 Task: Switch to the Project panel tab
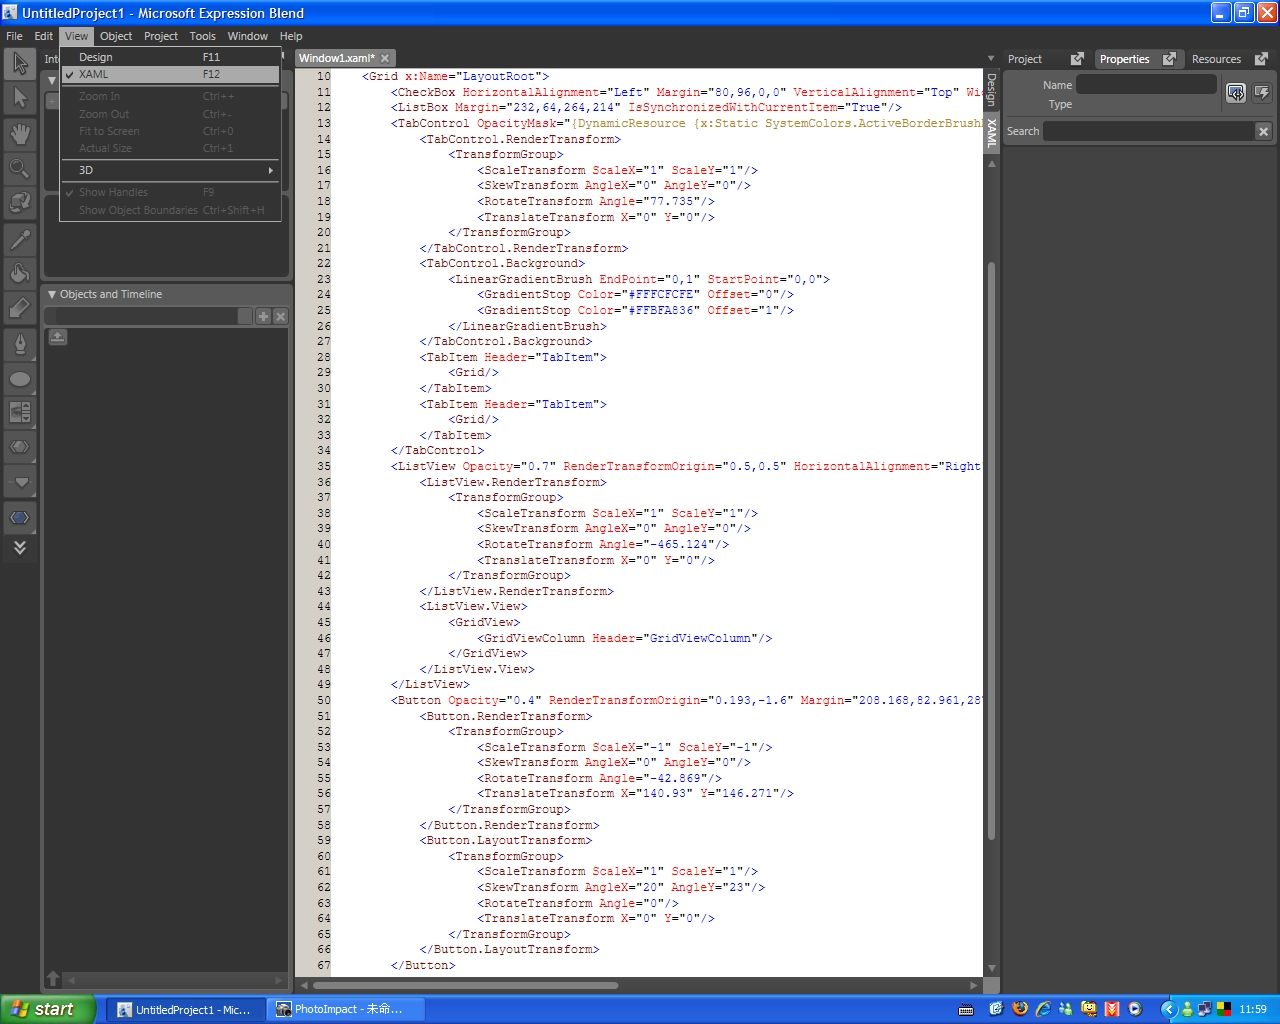(x=1025, y=59)
